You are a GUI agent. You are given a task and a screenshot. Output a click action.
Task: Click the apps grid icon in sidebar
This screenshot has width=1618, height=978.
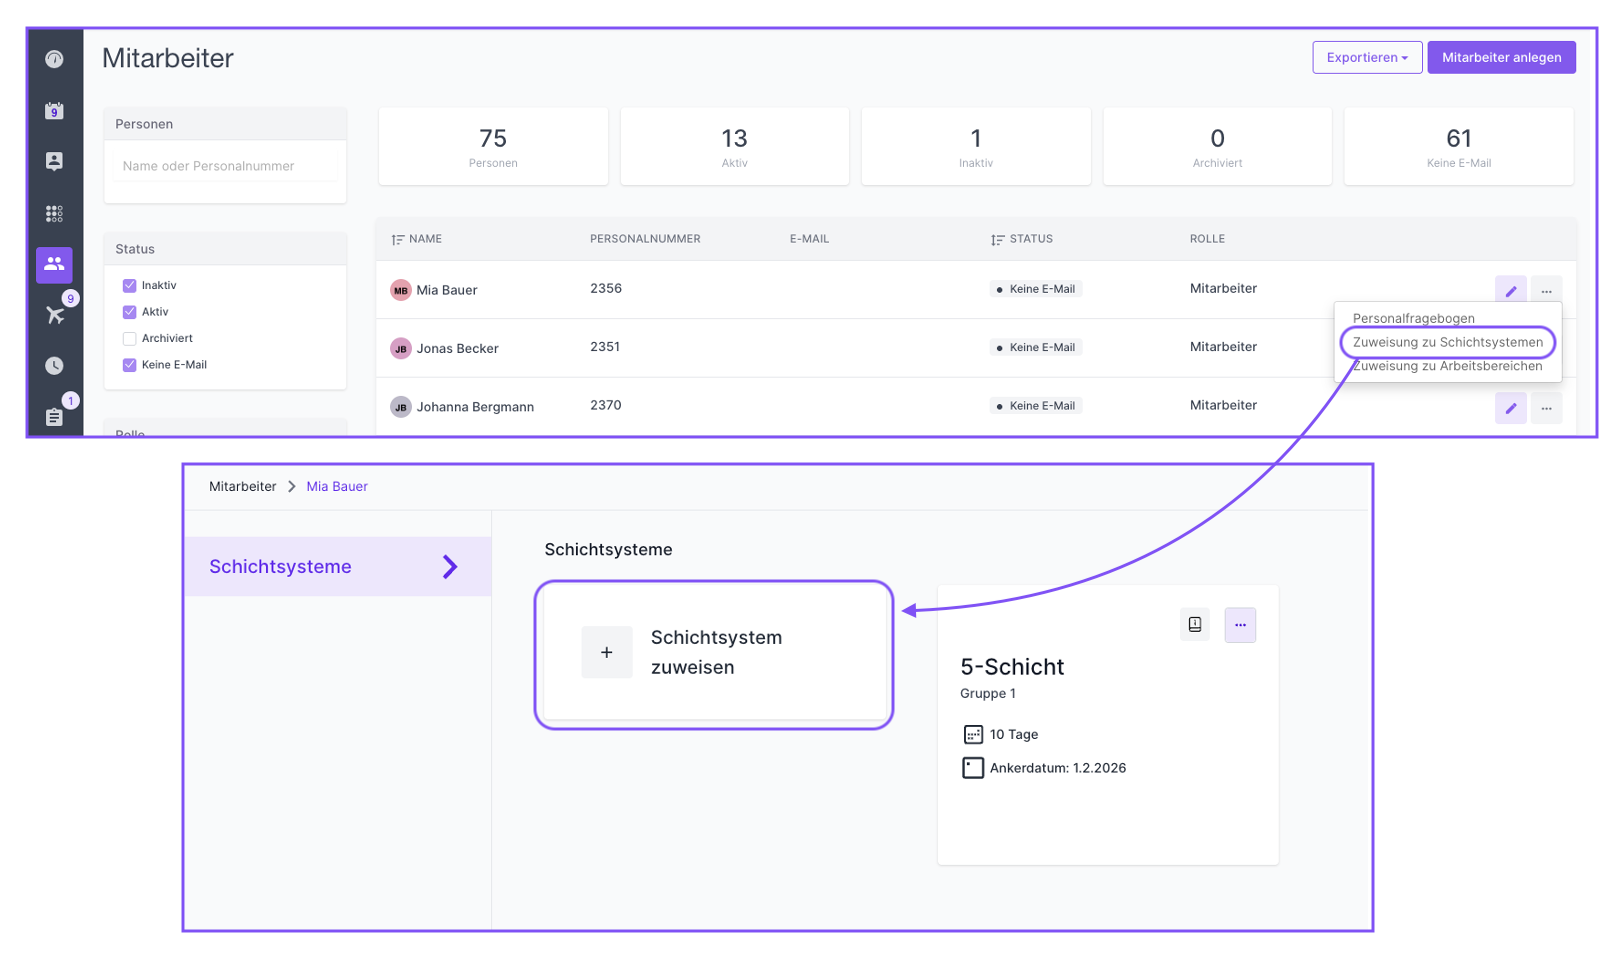[54, 213]
